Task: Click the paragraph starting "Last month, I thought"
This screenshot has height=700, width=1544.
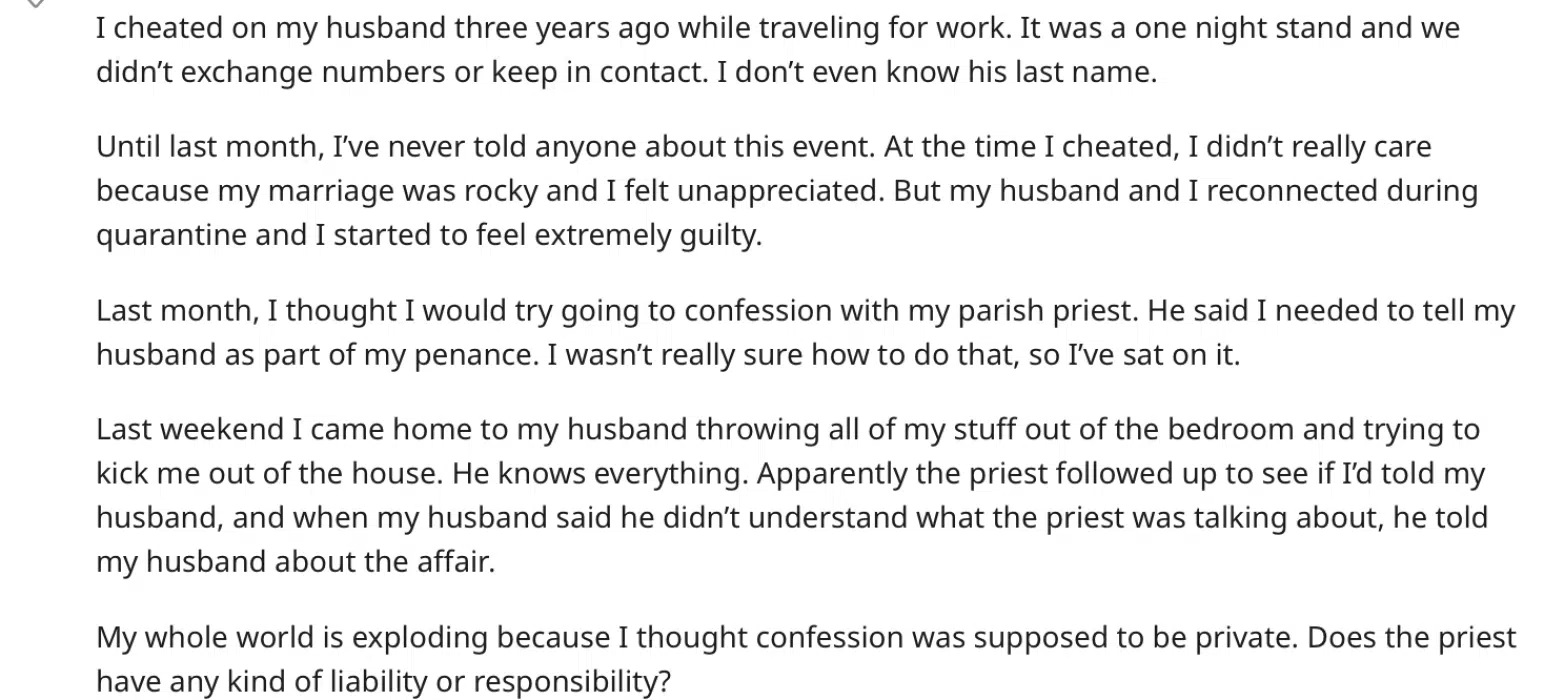Action: coord(805,333)
